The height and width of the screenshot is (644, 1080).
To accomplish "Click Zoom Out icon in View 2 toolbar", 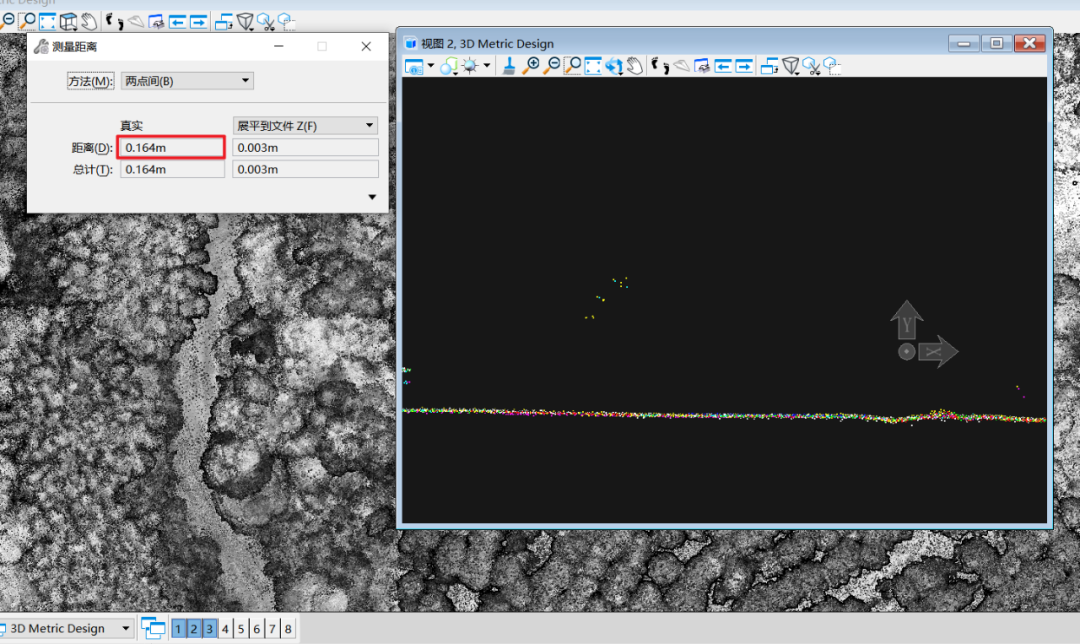I will [x=551, y=66].
